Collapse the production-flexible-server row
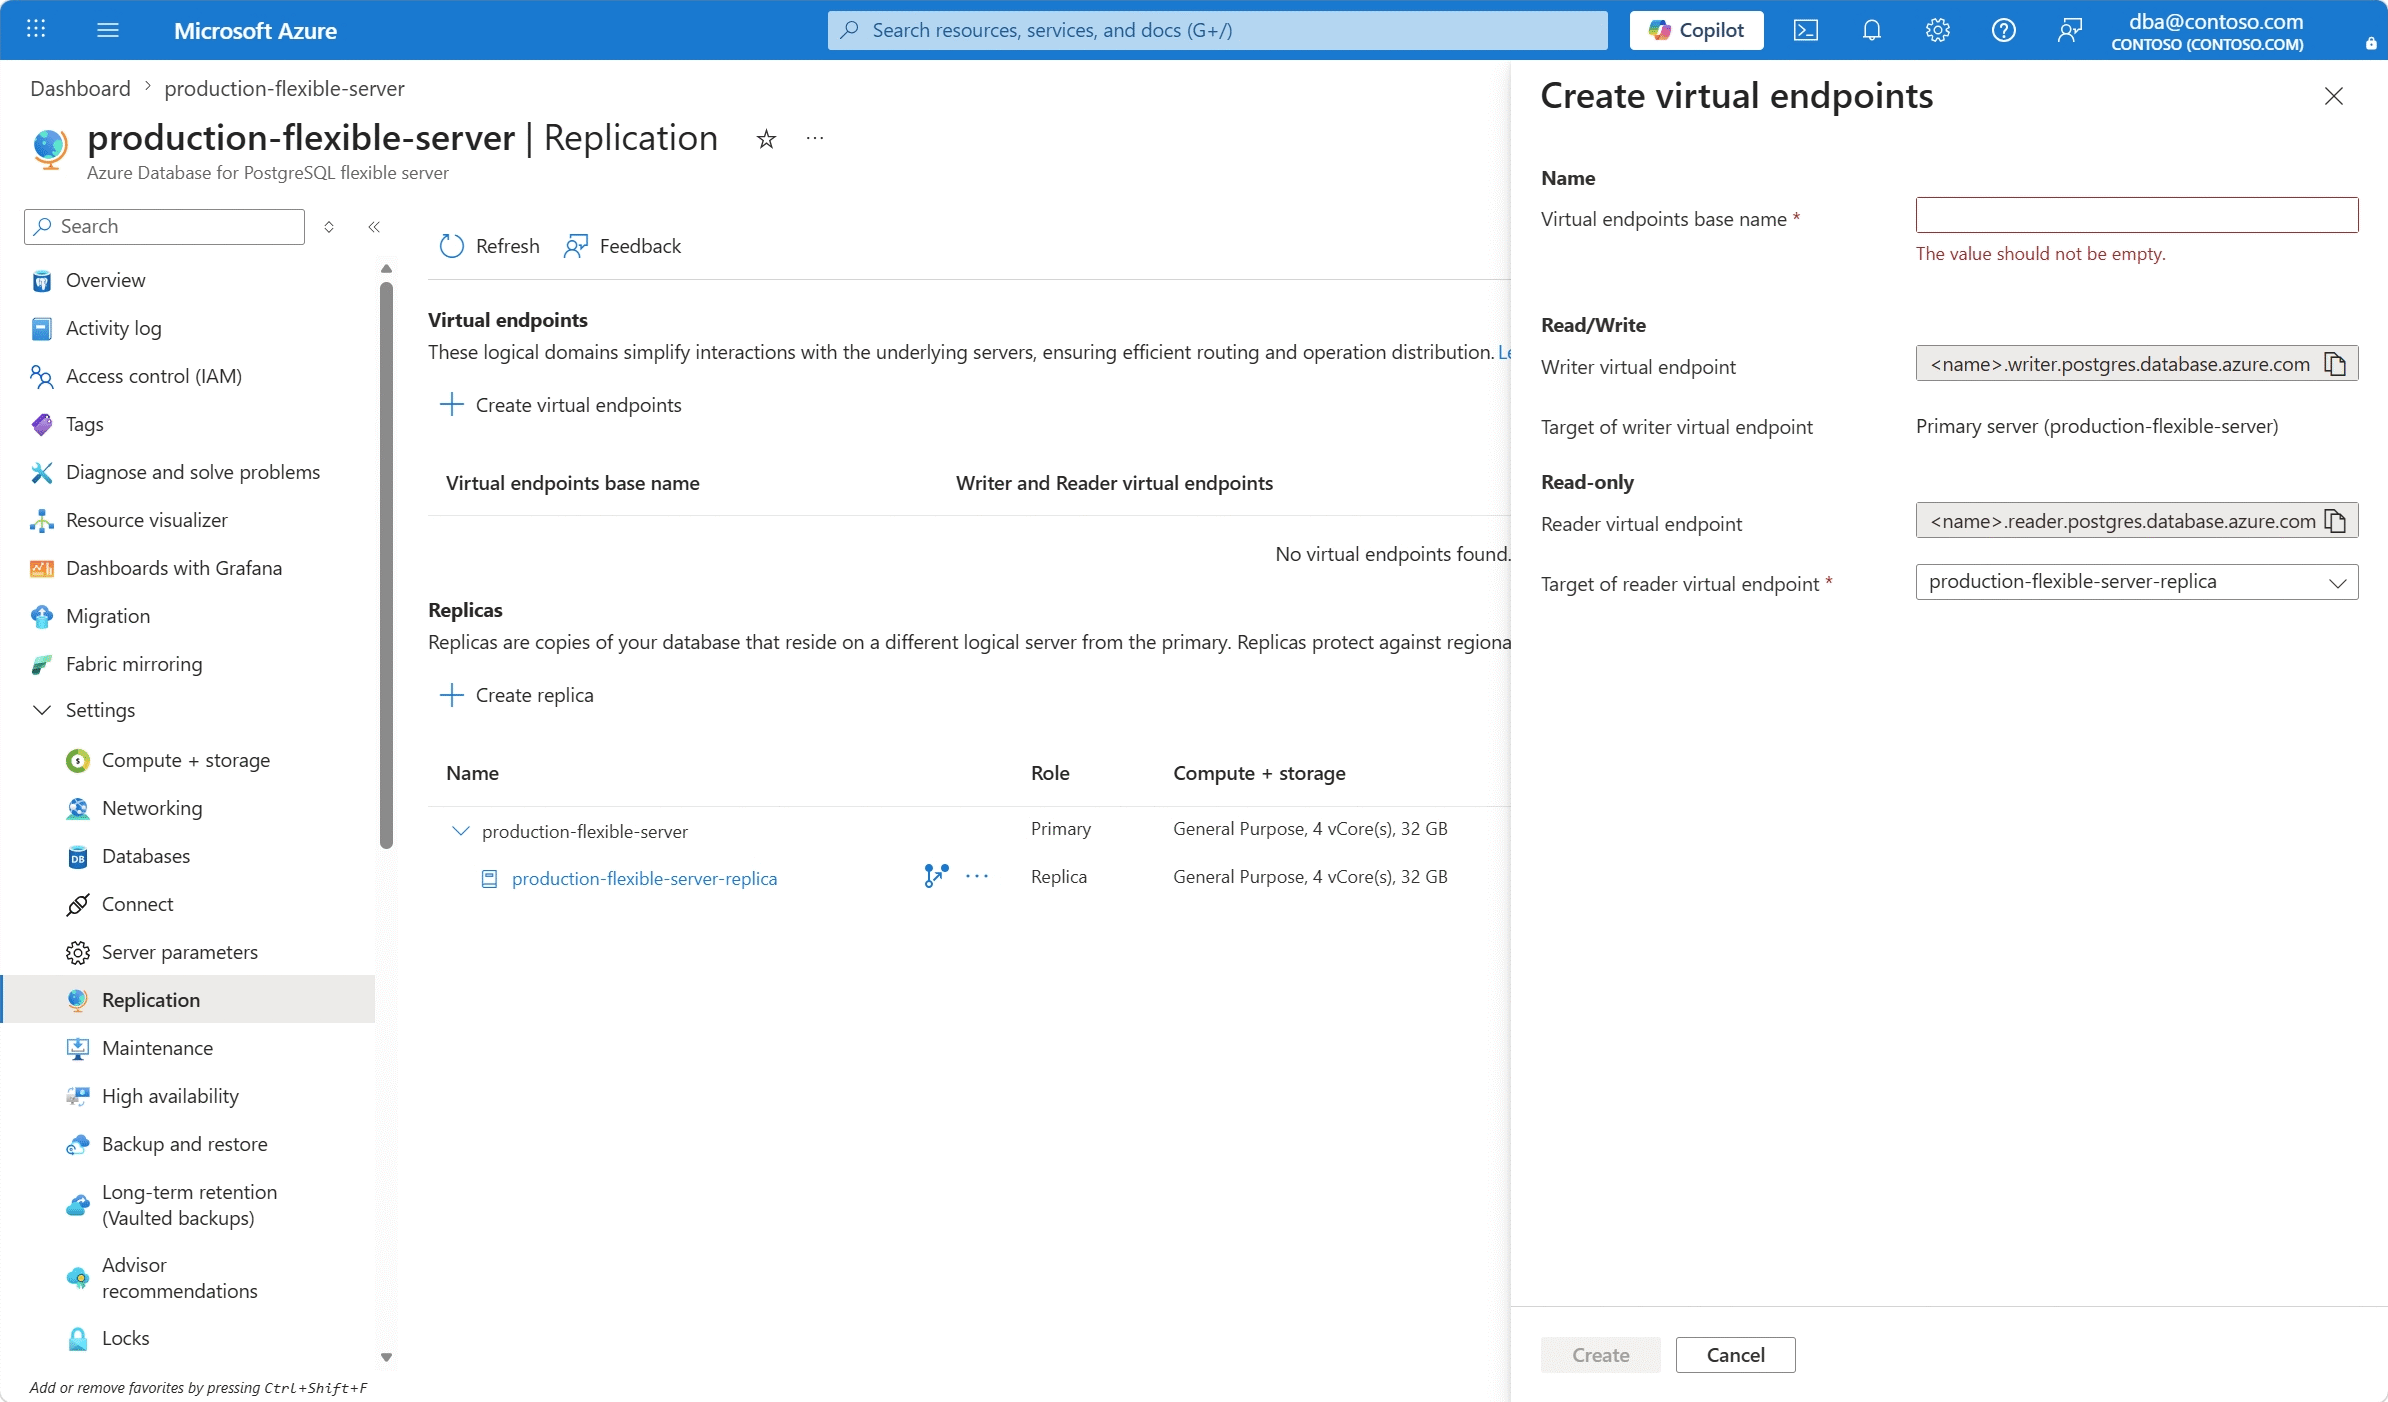The width and height of the screenshot is (2388, 1402). (461, 831)
